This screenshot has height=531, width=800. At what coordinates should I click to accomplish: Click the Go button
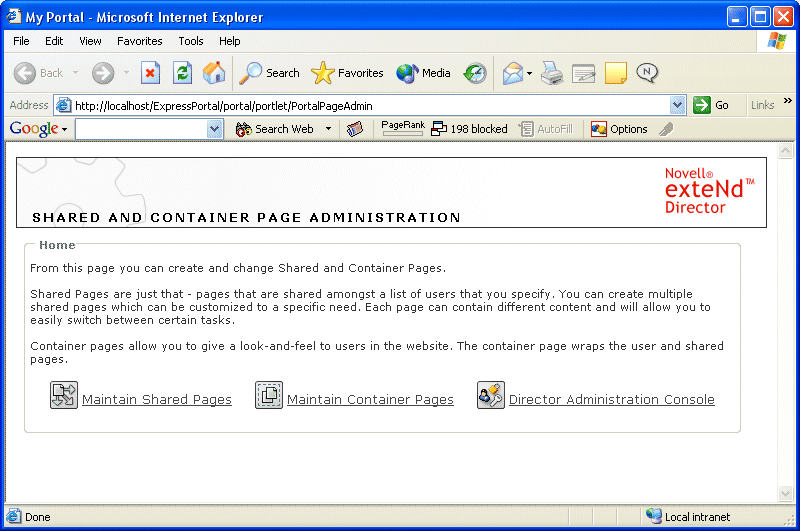click(711, 105)
